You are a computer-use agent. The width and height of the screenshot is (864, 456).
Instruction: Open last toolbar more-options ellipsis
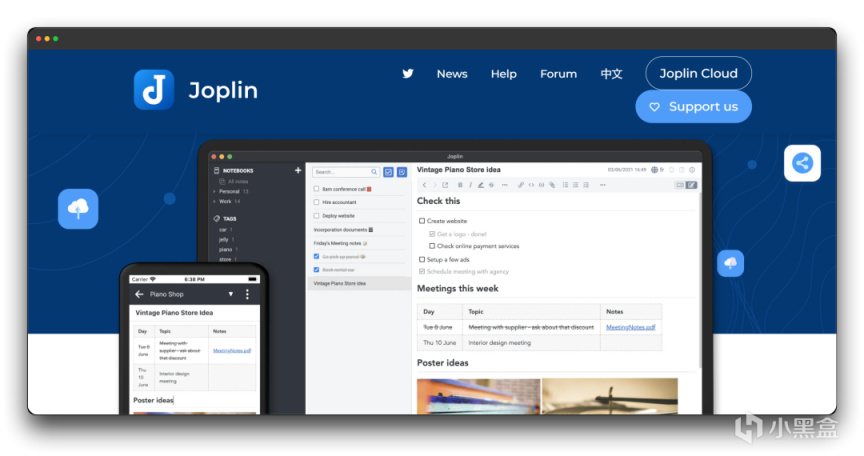coord(603,185)
